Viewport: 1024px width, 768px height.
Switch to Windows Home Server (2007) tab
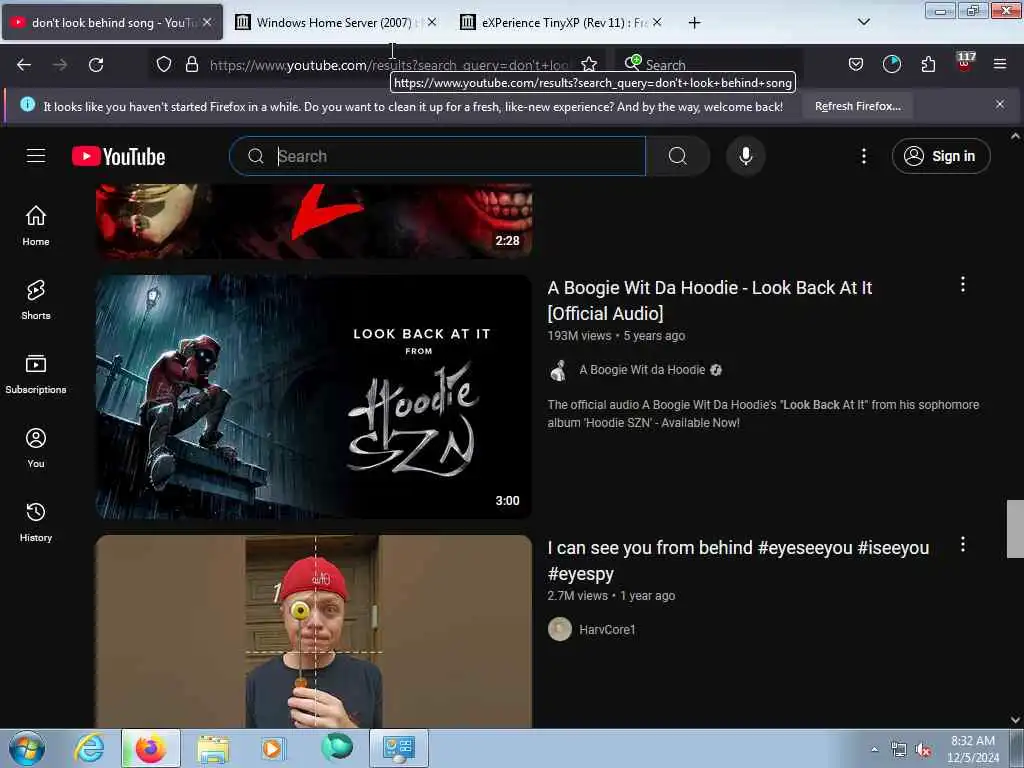tap(335, 22)
